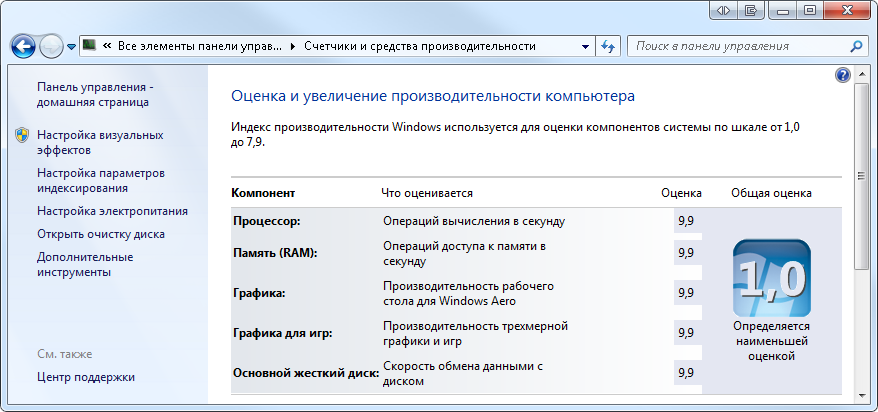Click the shield icon beside visual effects
This screenshot has height=412, width=878.
coord(22,135)
